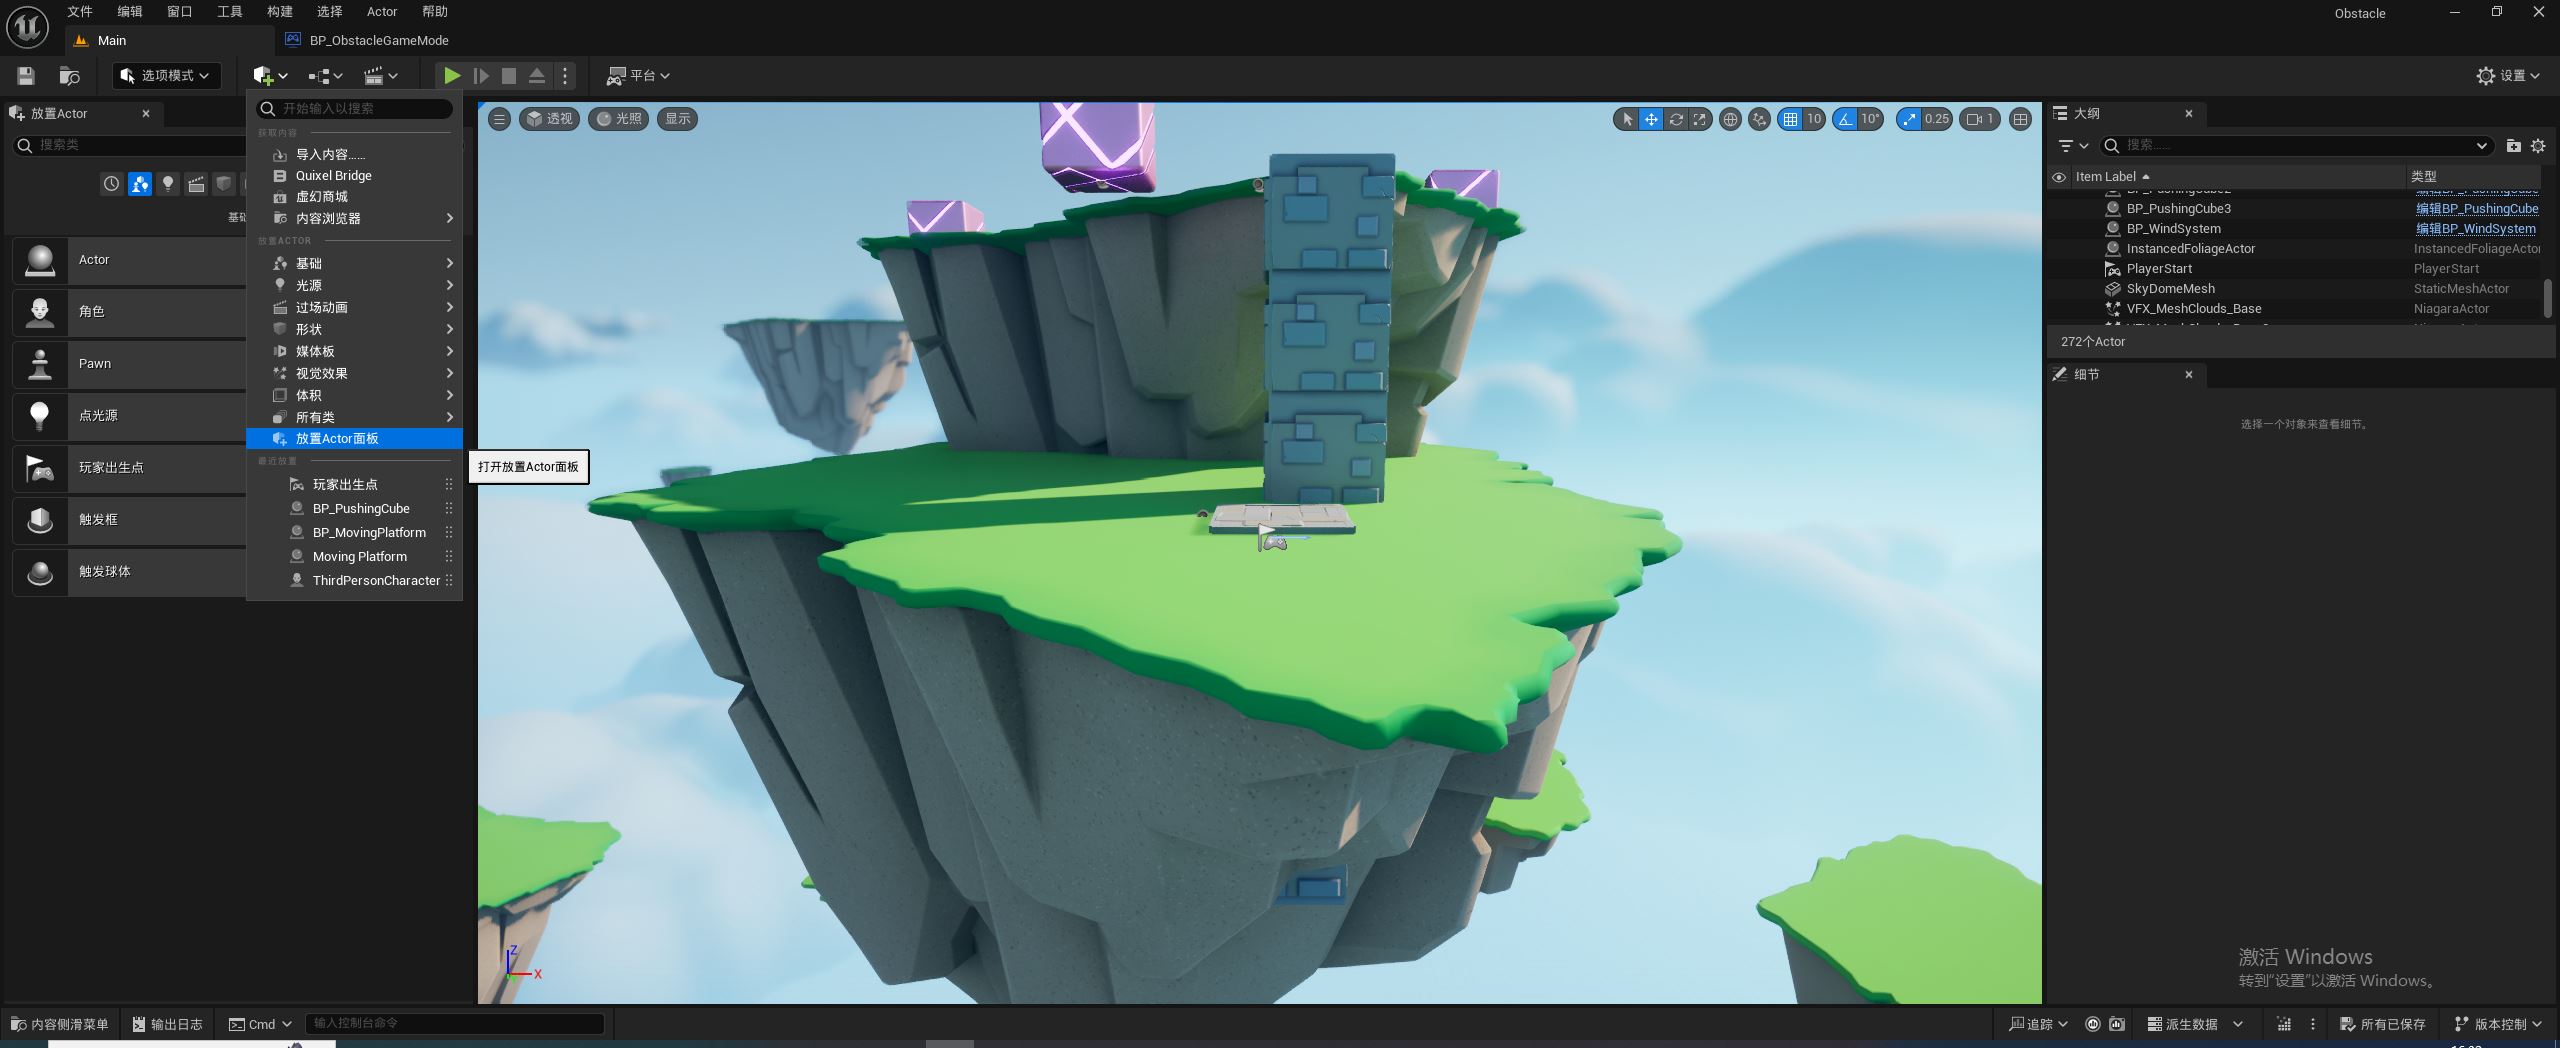The image size is (2560, 1048).
Task: Toggle the visibility eye column in the outliner
Action: click(2059, 177)
